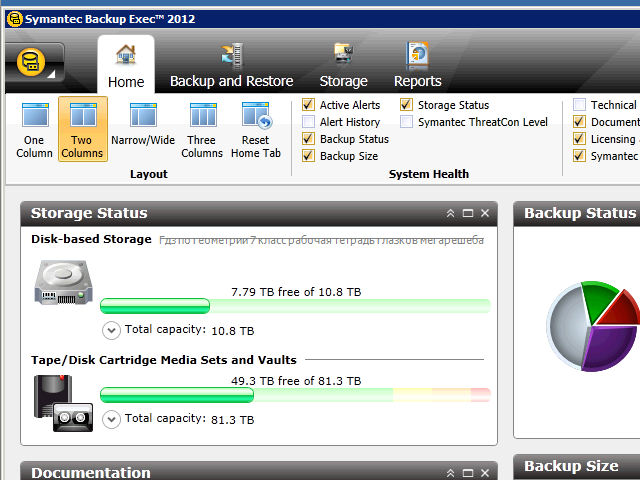The height and width of the screenshot is (480, 640).
Task: Select the Two Columns layout
Action: coord(82,129)
